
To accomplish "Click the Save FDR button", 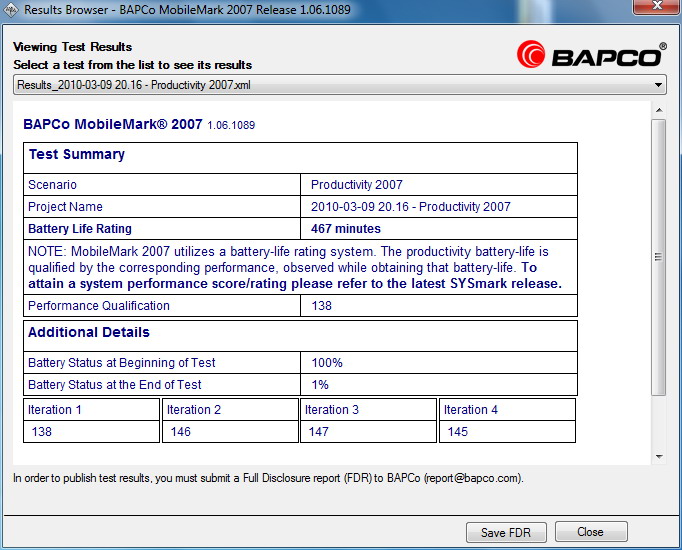I will tap(506, 532).
